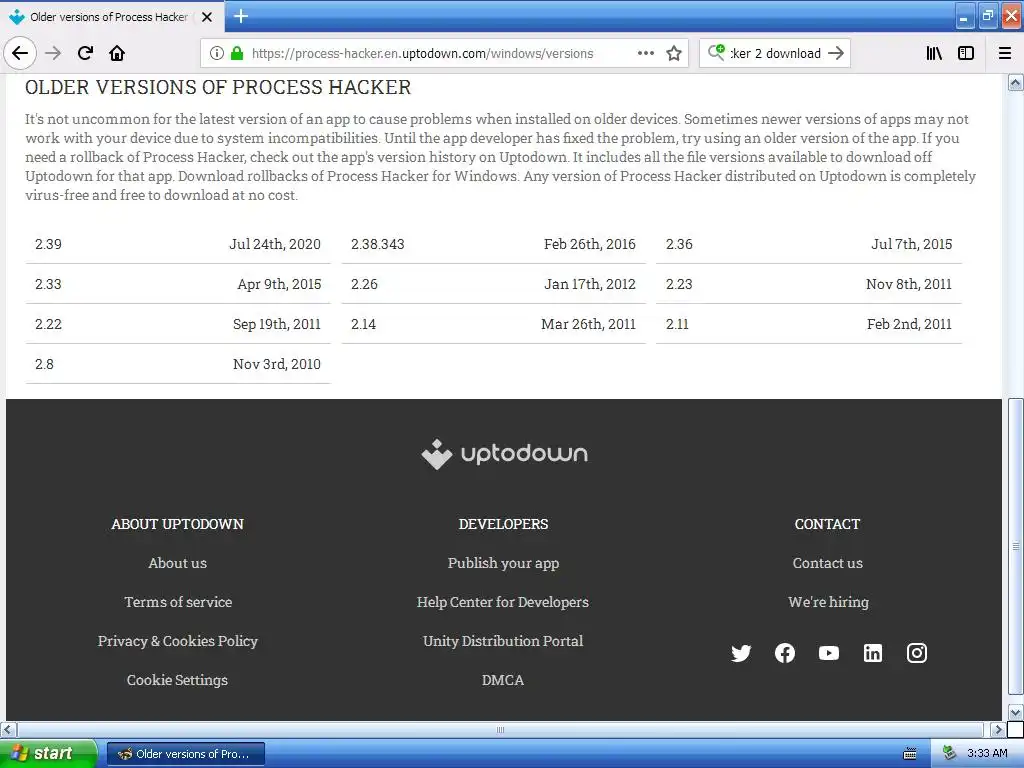Click the taskbar on-screen keyboard icon

click(910, 754)
